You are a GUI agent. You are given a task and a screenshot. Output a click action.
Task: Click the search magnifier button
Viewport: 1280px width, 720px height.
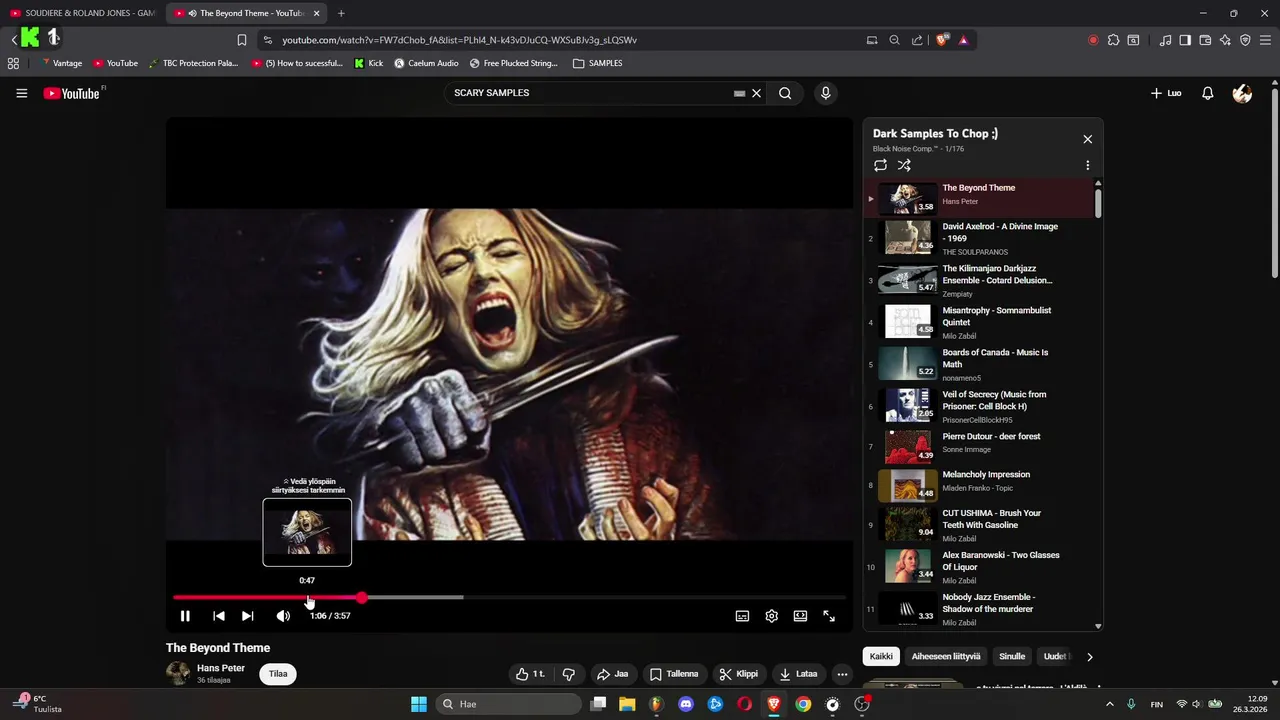pos(785,93)
